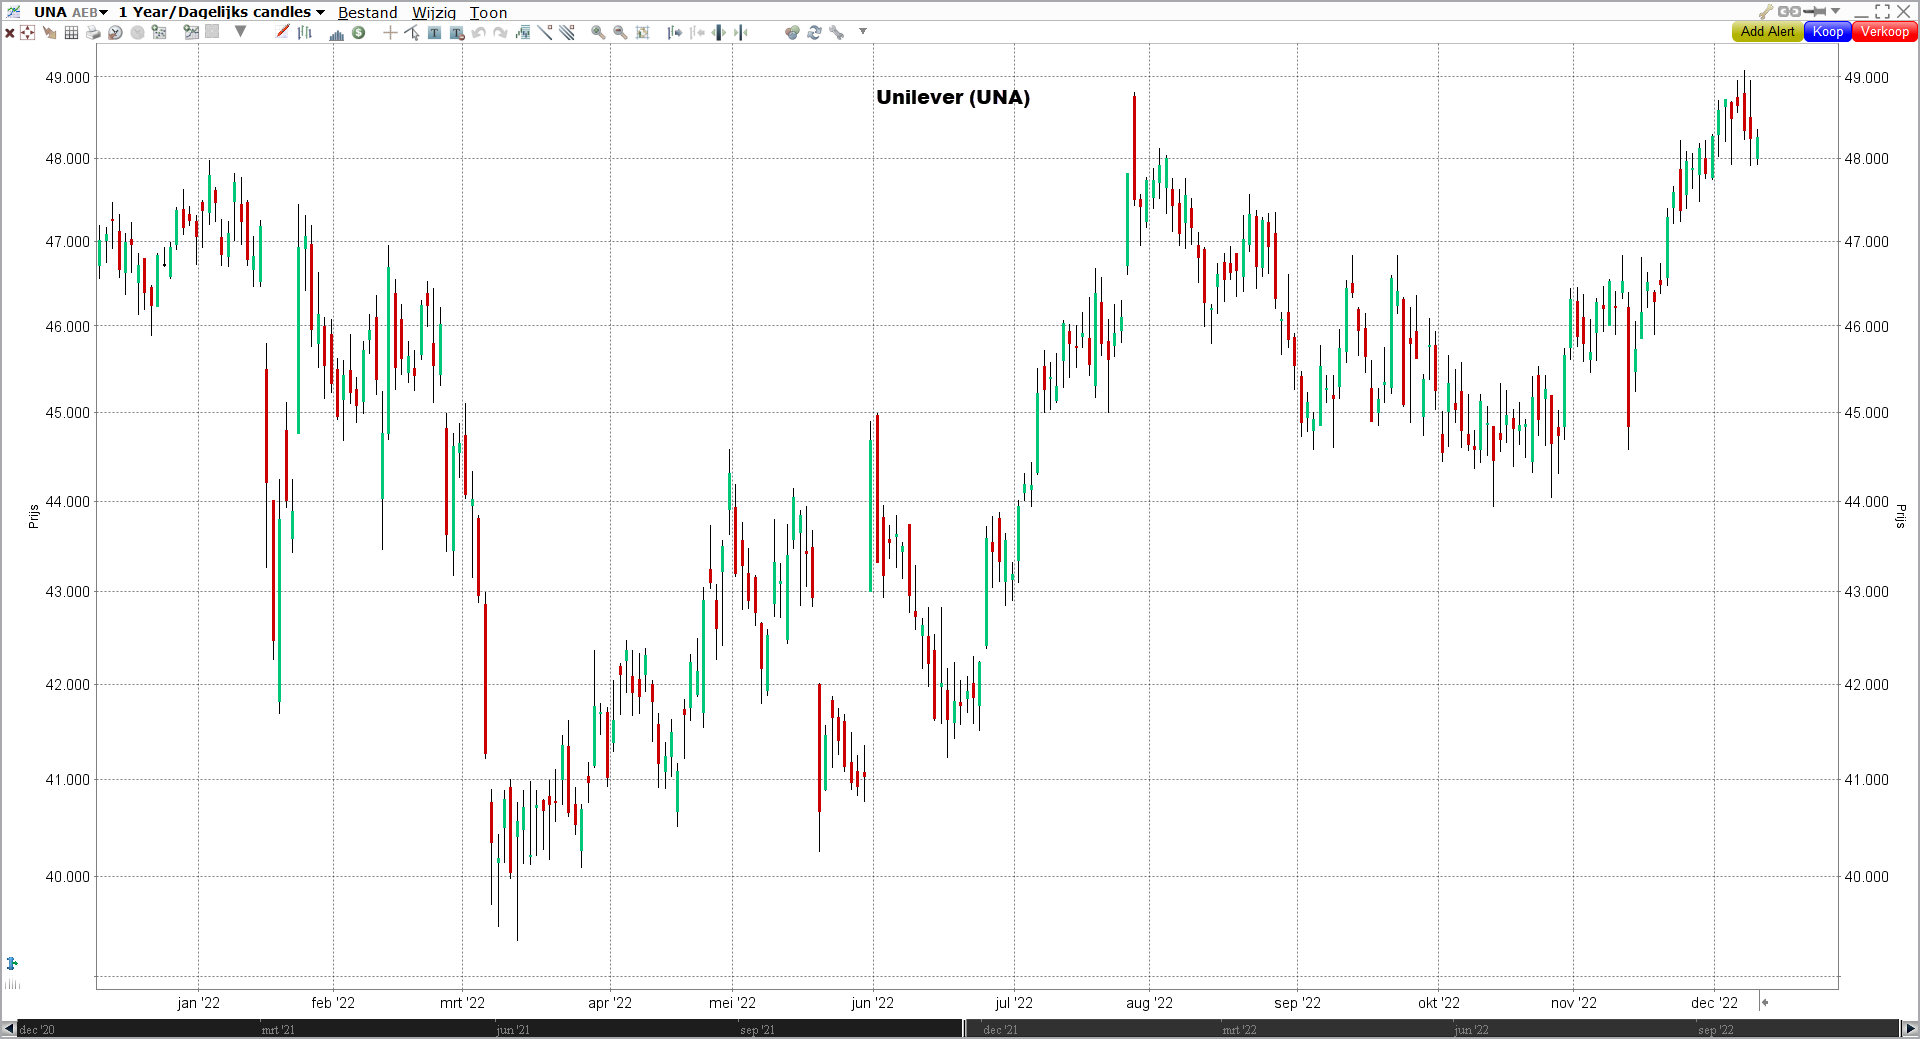Click the refresh arrows icon in toolbar
The width and height of the screenshot is (1920, 1039).
pyautogui.click(x=814, y=32)
